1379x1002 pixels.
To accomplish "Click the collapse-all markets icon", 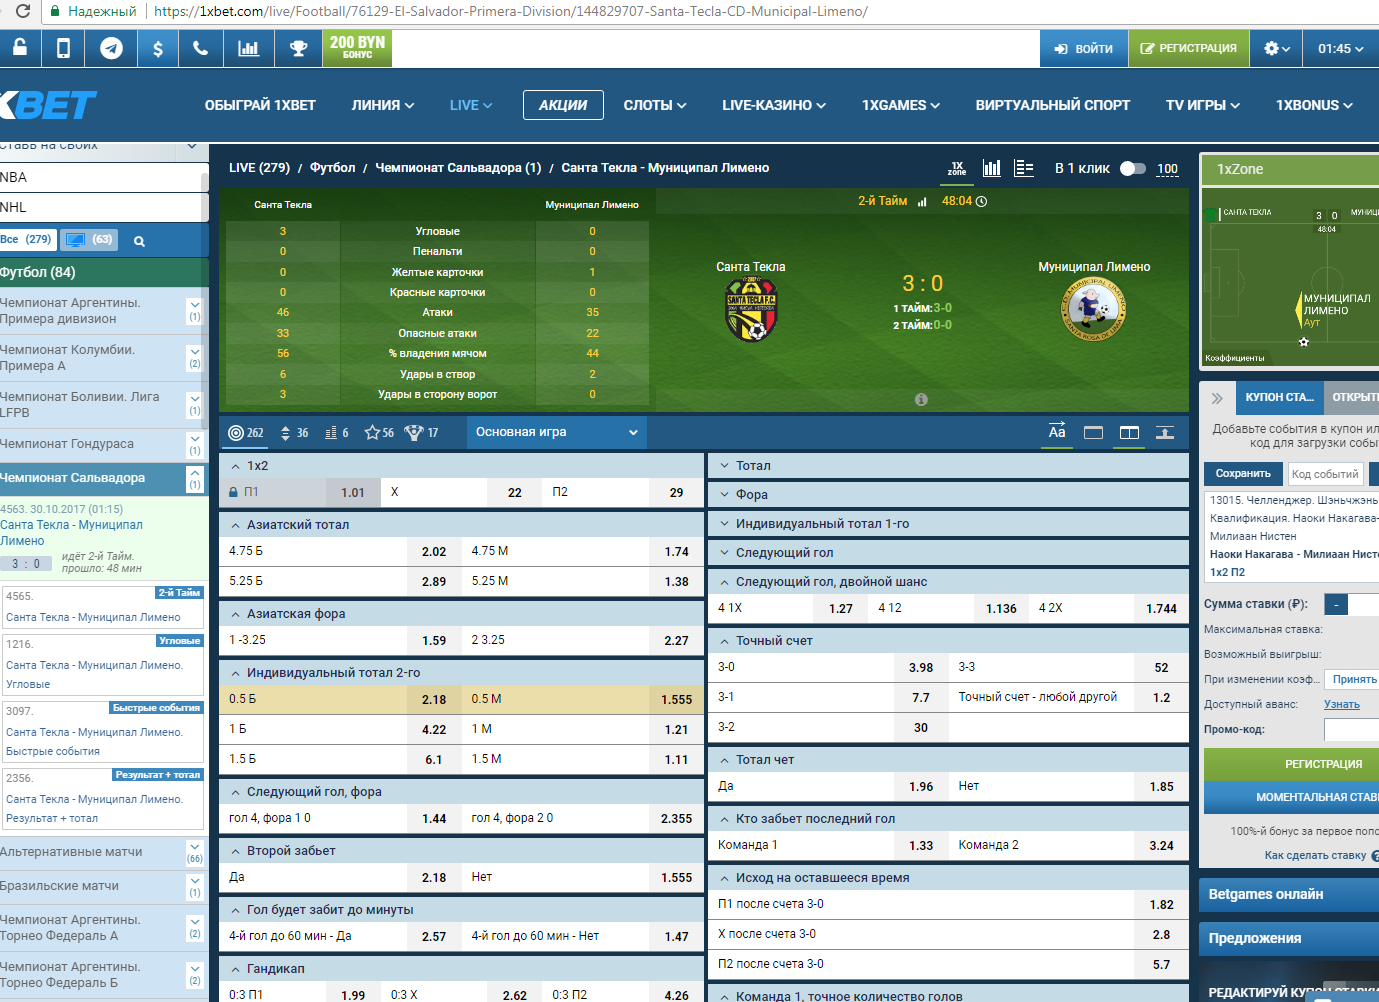I will coord(1165,433).
